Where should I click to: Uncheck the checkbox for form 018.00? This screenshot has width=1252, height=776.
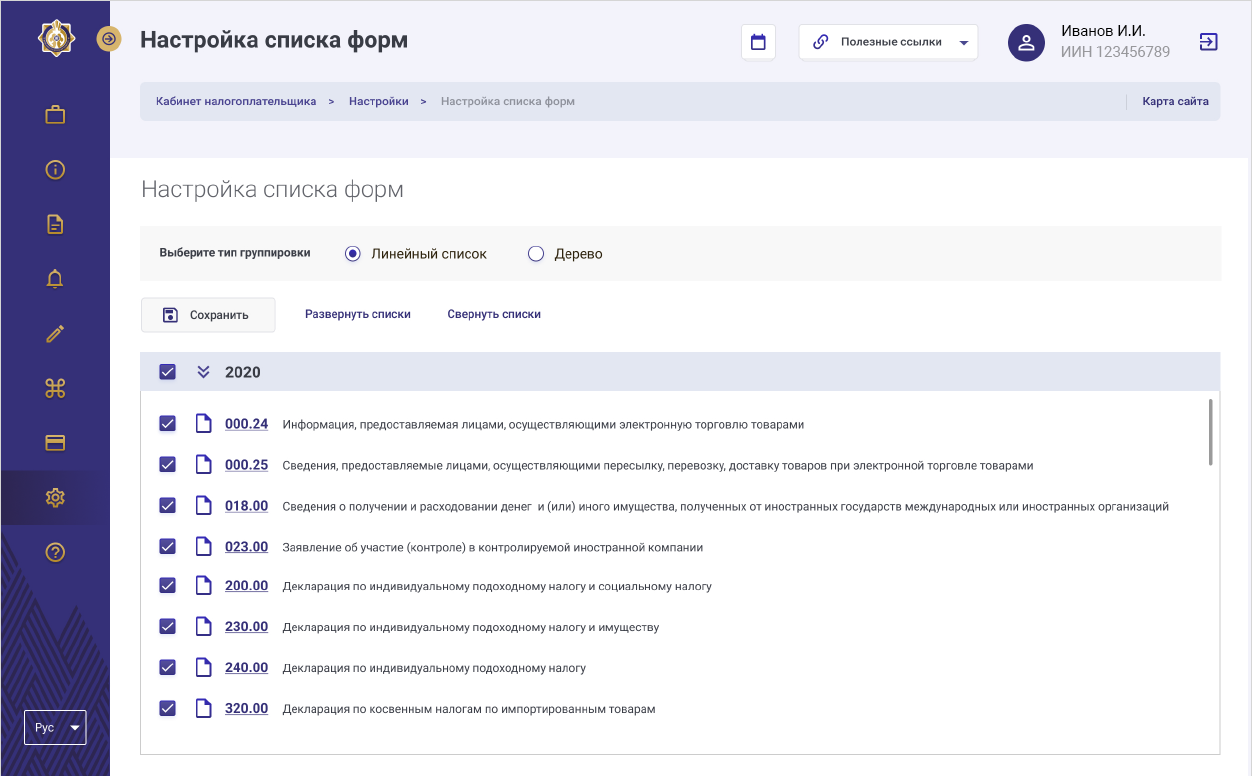(x=167, y=506)
